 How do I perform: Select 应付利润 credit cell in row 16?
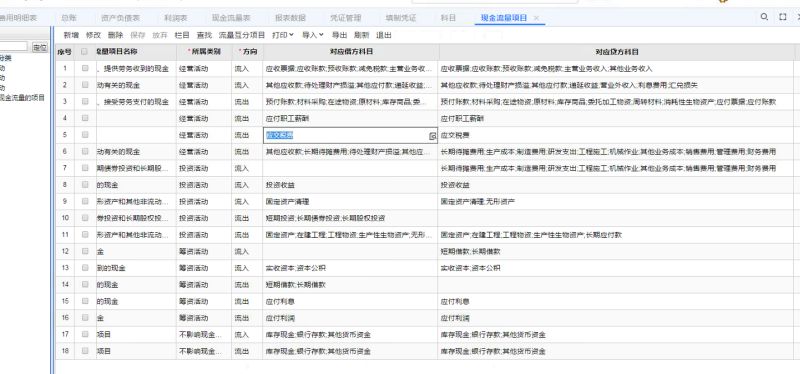tap(616, 318)
